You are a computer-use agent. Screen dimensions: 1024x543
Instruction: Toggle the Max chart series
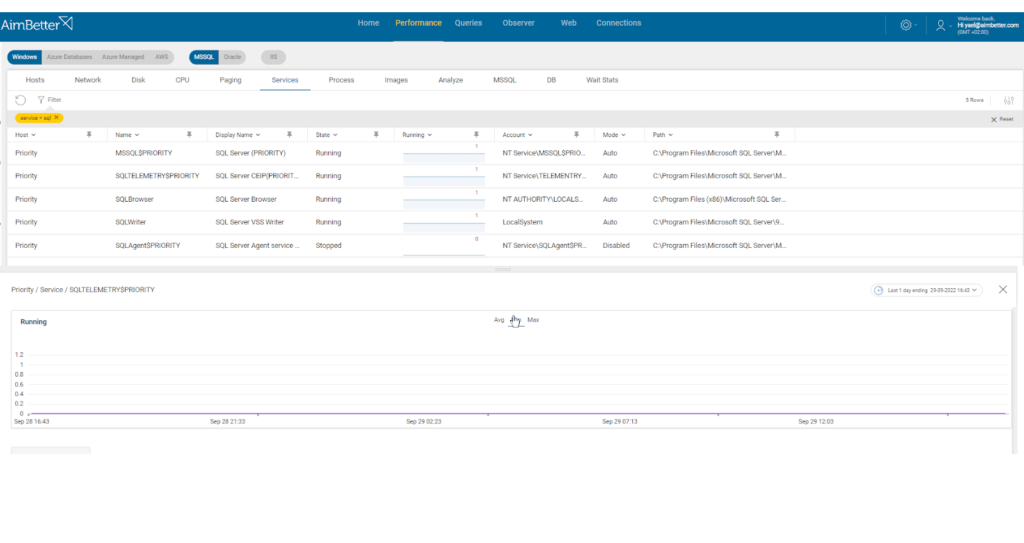point(533,320)
